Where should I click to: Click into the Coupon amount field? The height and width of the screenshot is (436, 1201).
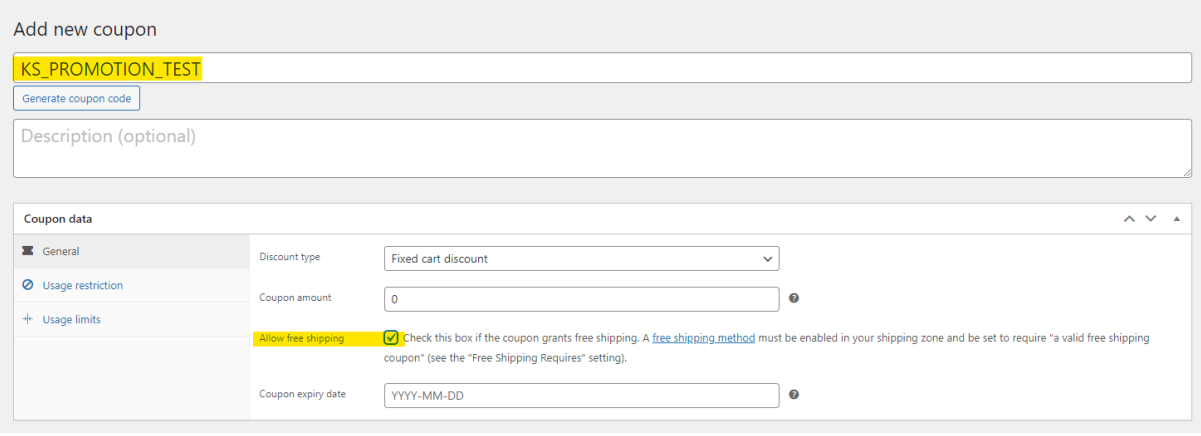(581, 299)
